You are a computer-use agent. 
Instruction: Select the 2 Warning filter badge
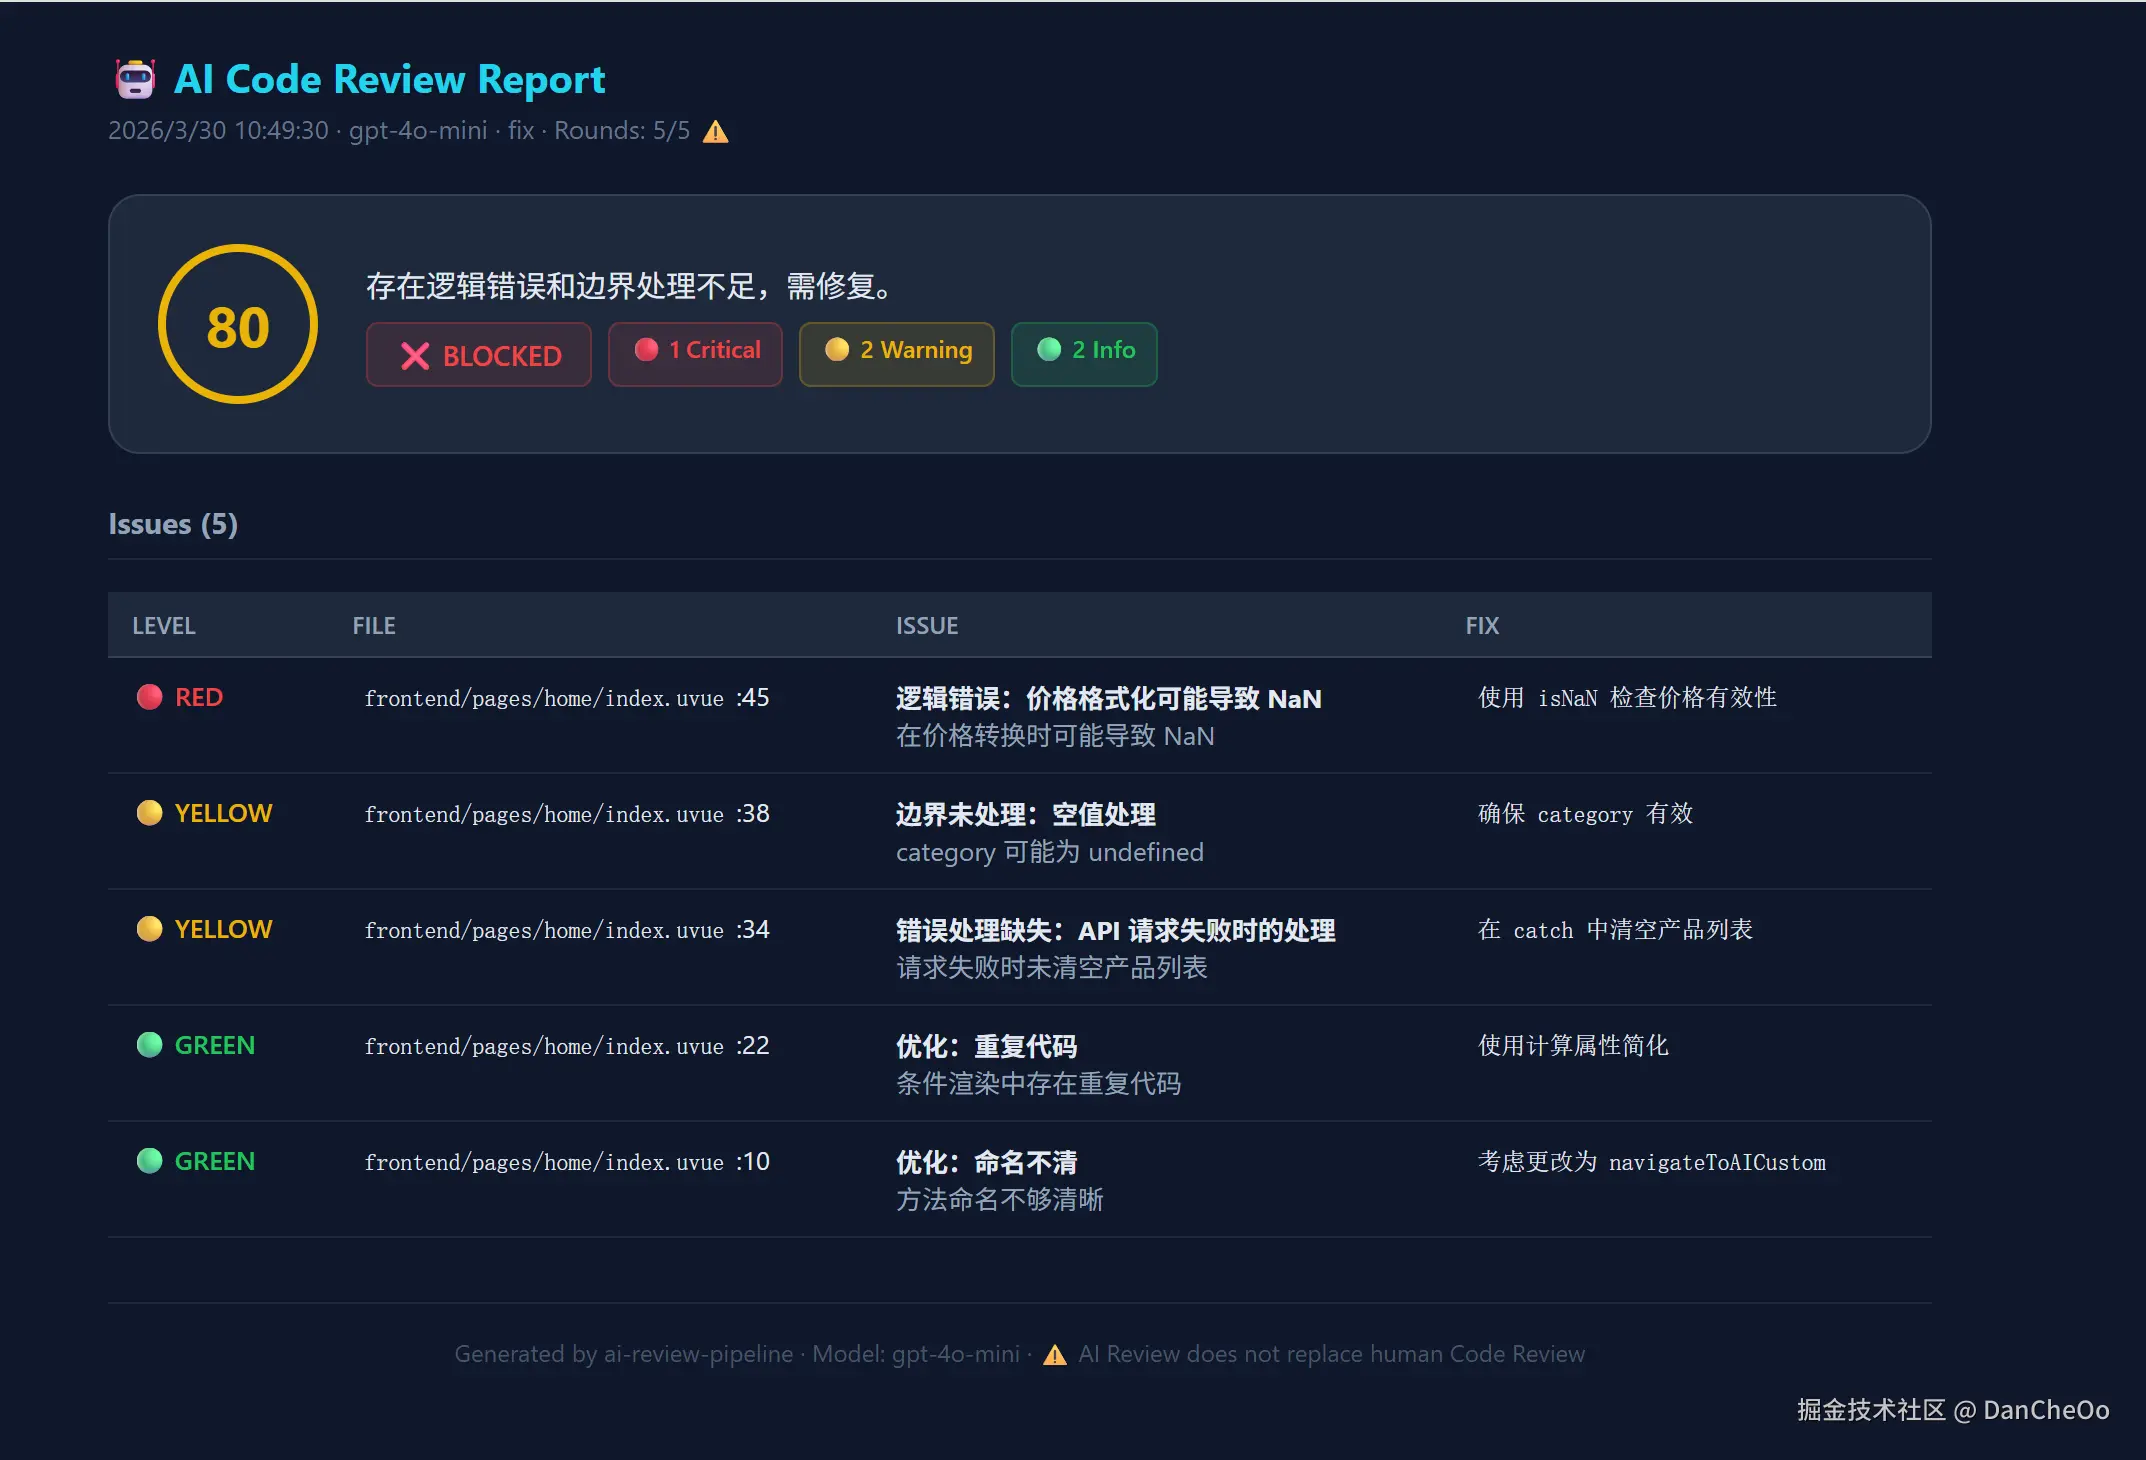coord(897,354)
